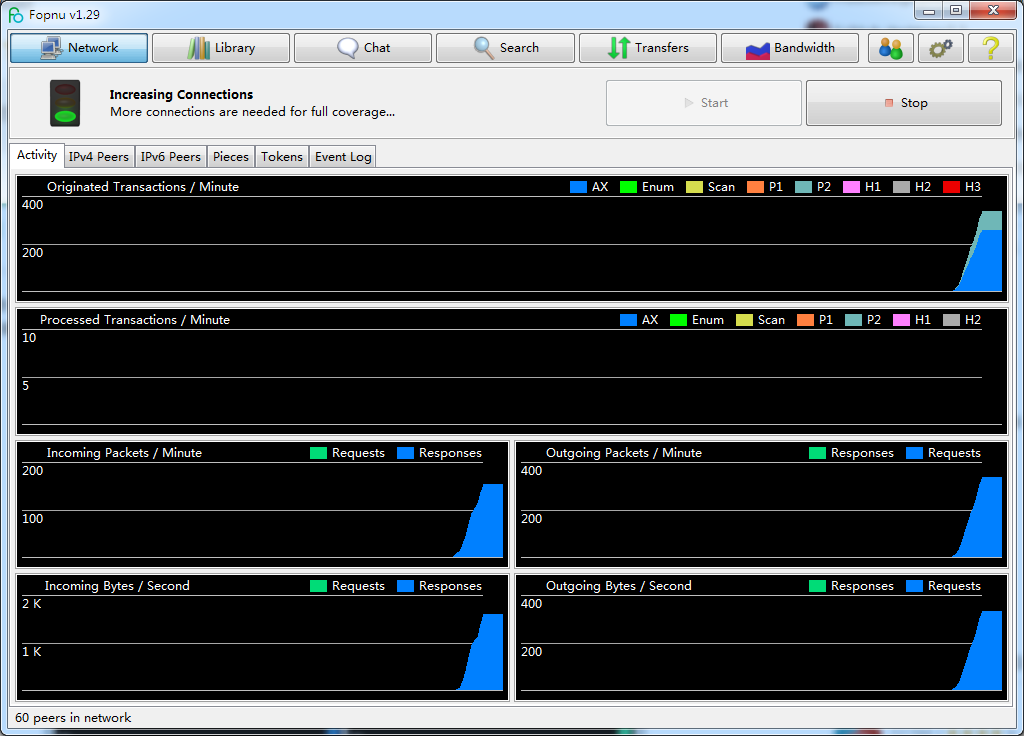1024x736 pixels.
Task: Switch to the IPv4 Peers tab
Action: (99, 157)
